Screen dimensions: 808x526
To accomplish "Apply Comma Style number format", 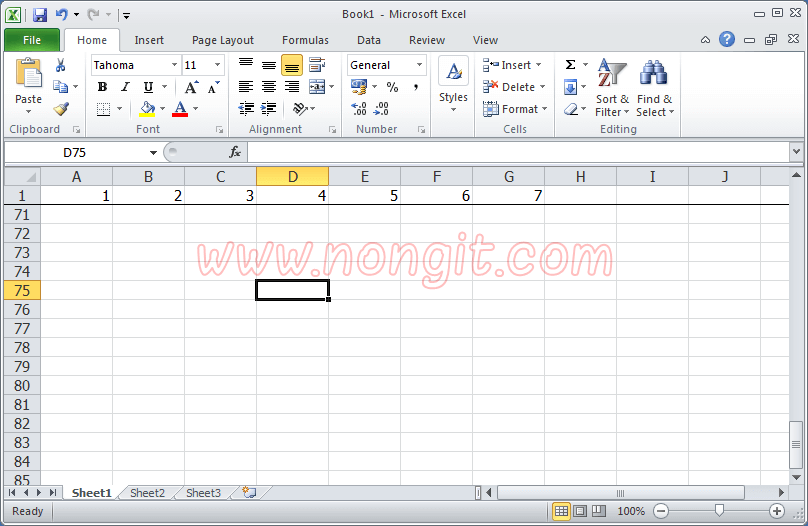I will click(x=415, y=87).
